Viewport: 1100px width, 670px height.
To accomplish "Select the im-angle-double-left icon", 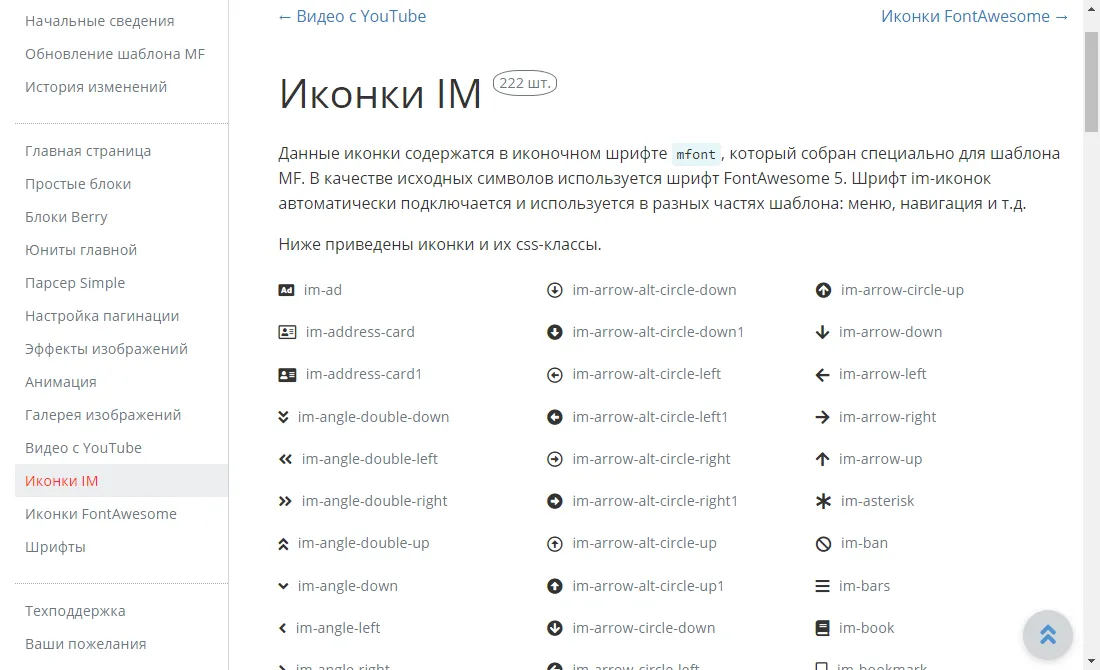I will click(284, 458).
